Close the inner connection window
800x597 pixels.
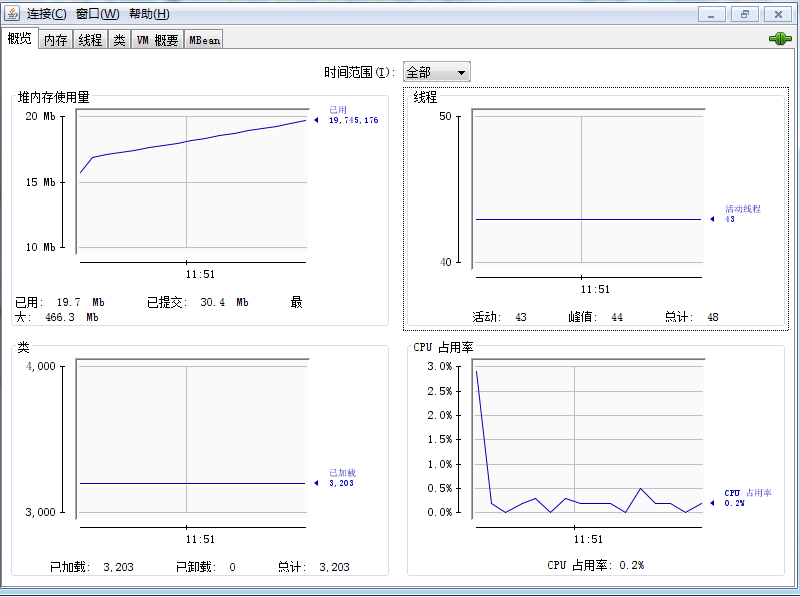pyautogui.click(x=778, y=14)
